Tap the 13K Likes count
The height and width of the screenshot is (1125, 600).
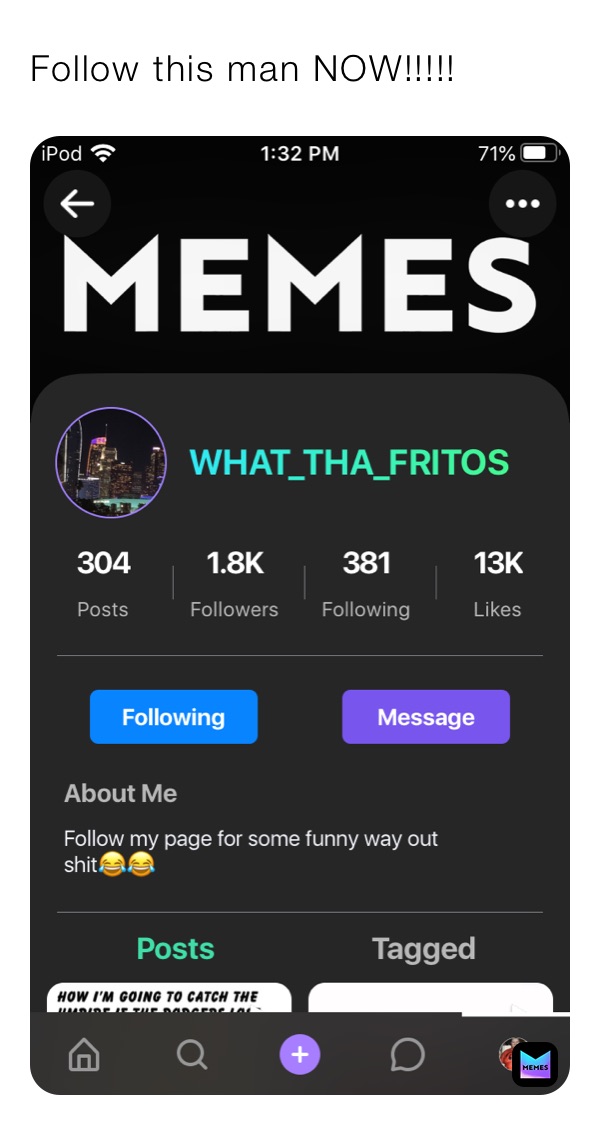[x=497, y=583]
